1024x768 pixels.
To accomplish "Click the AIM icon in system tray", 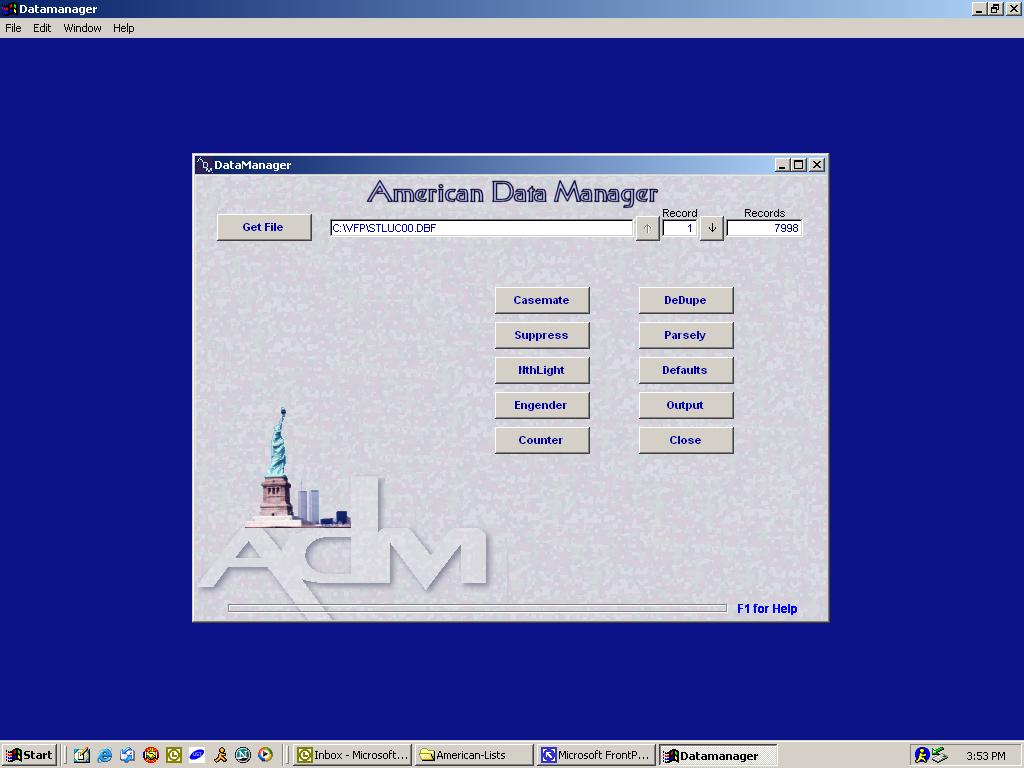I will 921,756.
